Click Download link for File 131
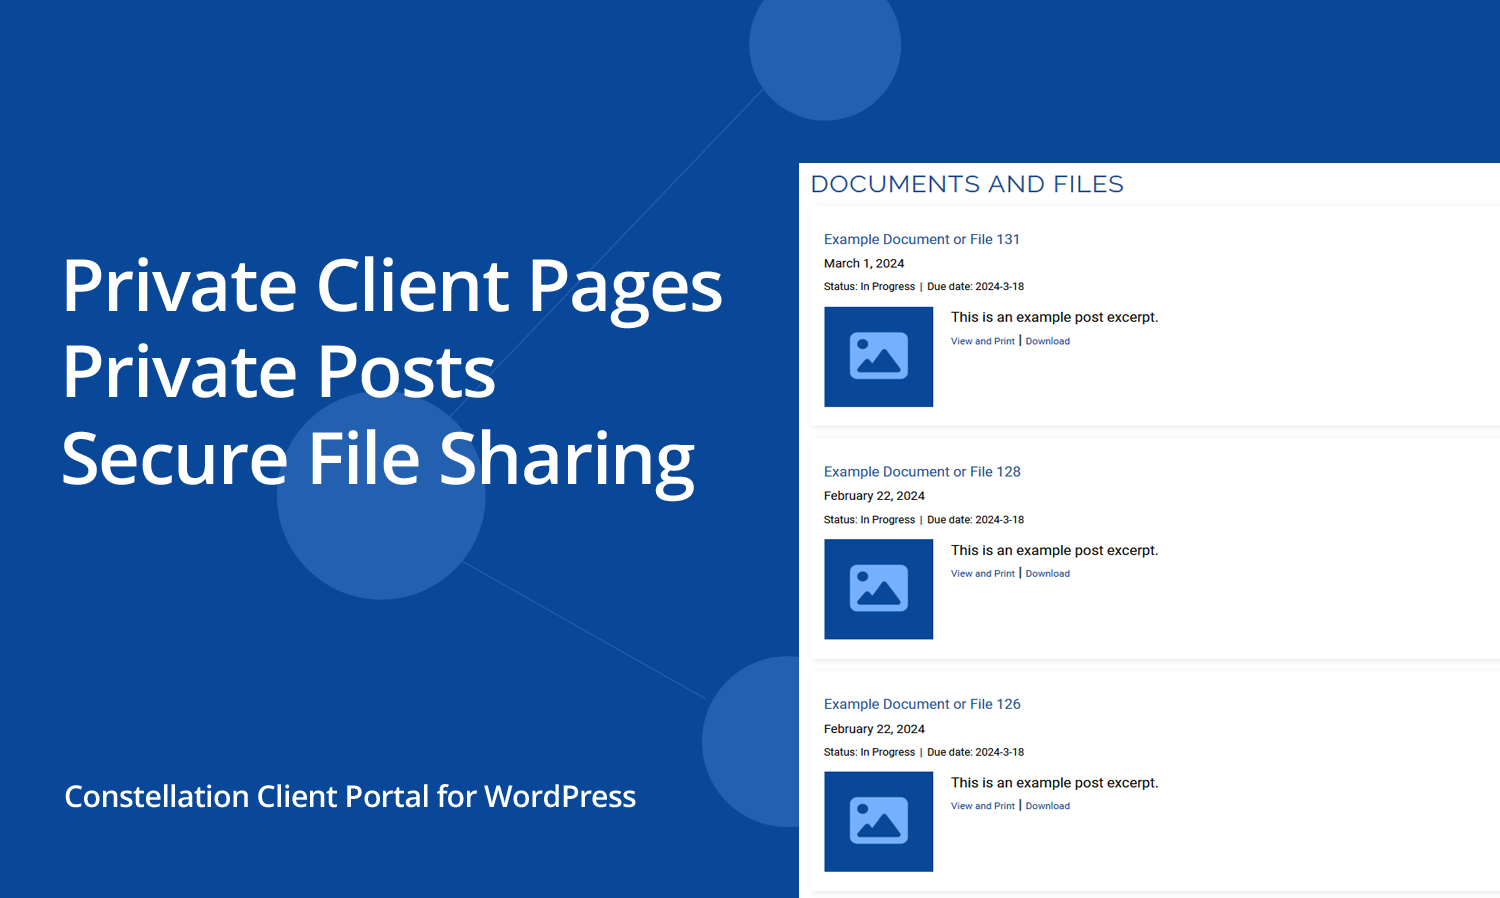This screenshot has height=898, width=1500. [x=1047, y=341]
